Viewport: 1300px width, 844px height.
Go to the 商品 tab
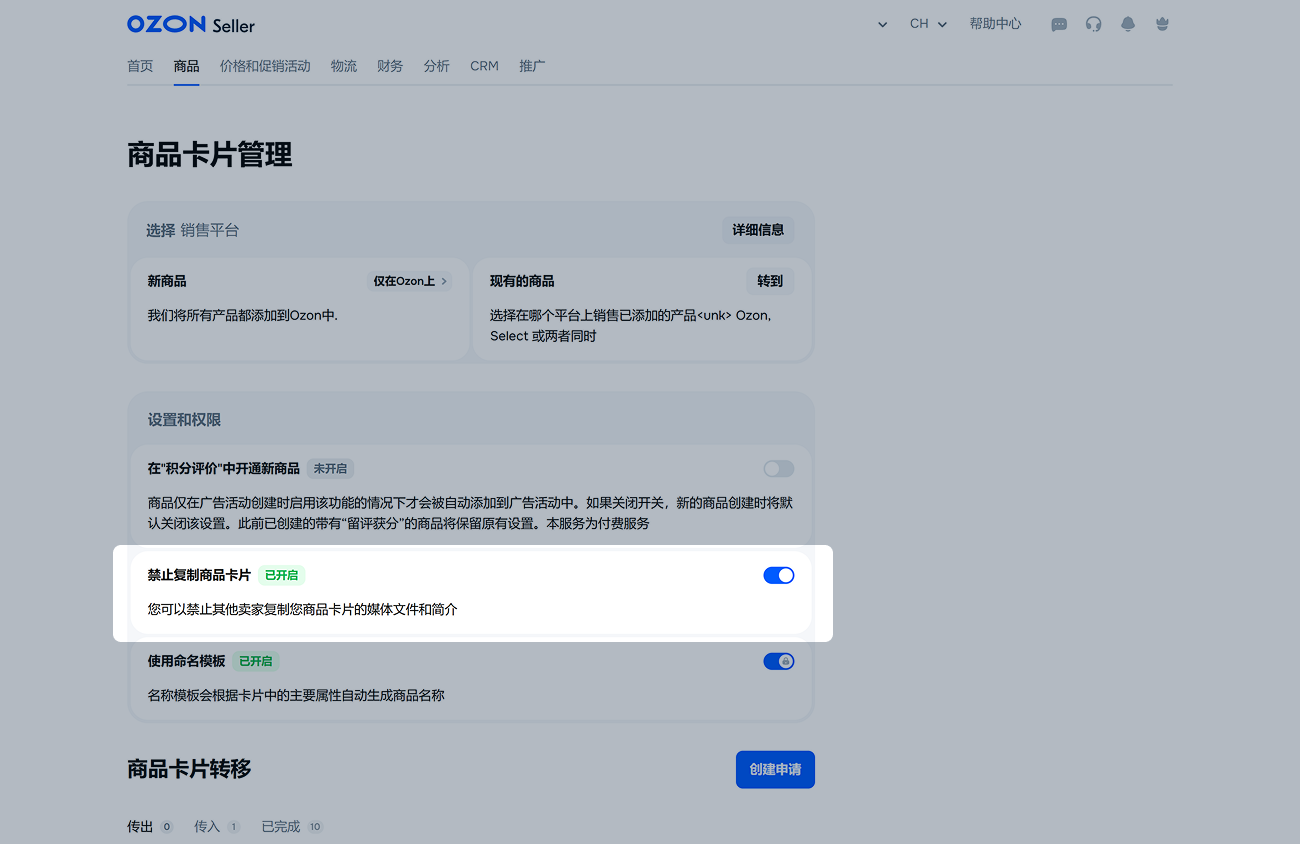186,66
